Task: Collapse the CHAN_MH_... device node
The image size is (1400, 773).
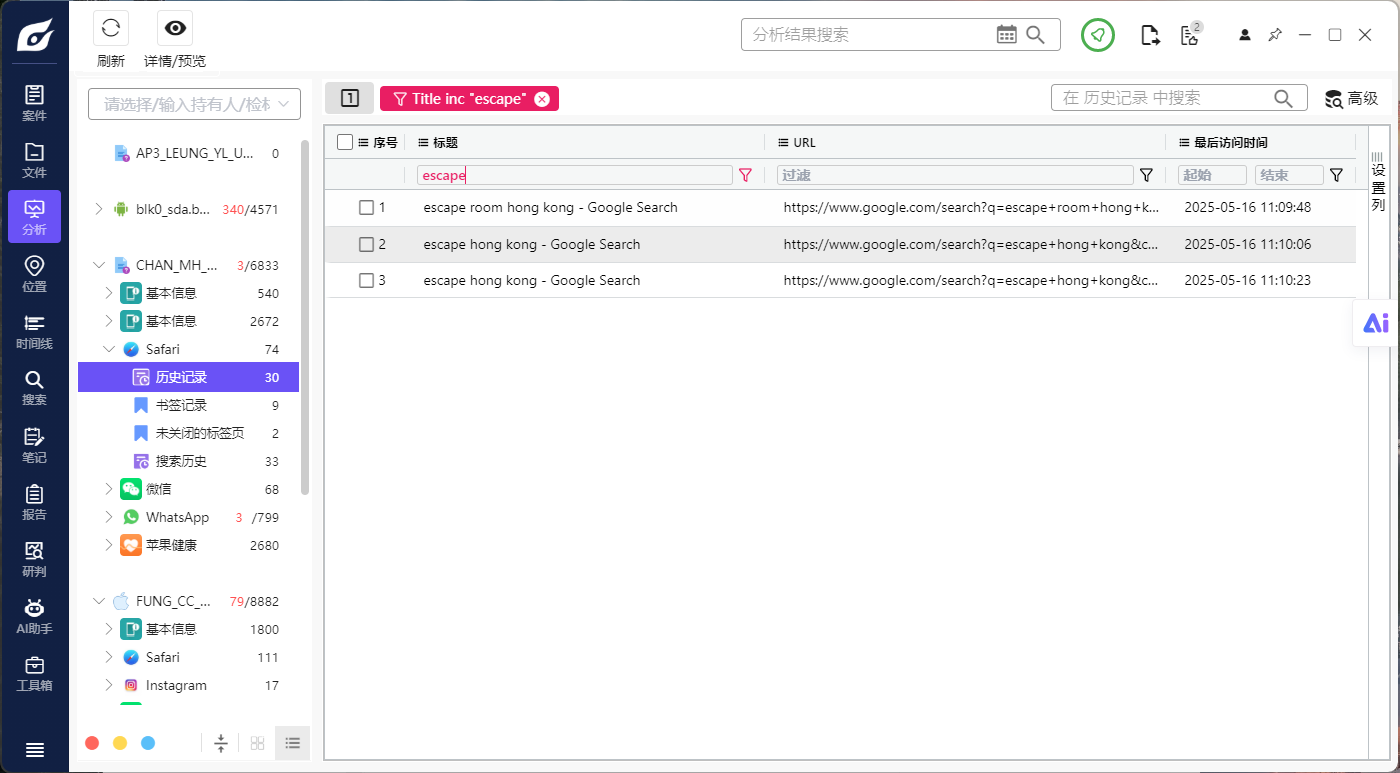Action: tap(98, 265)
